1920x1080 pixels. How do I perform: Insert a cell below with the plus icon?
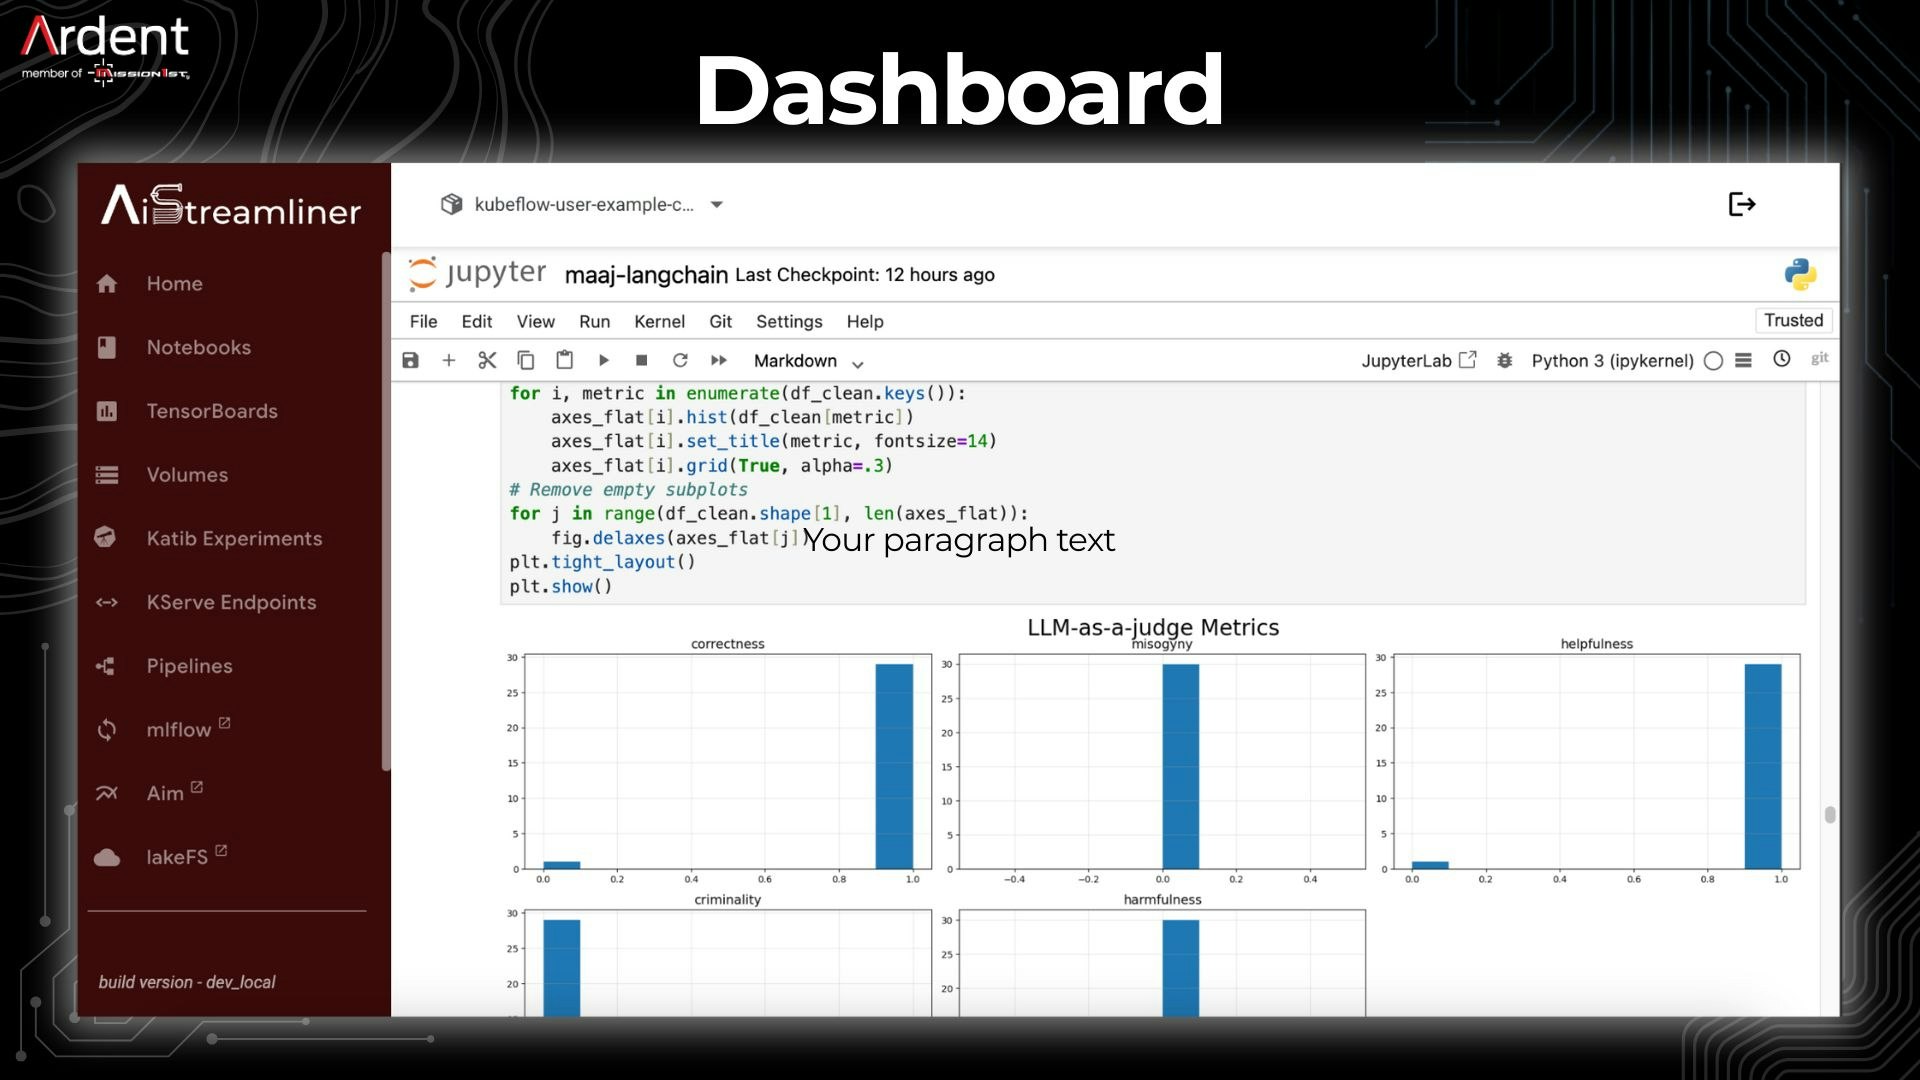pyautogui.click(x=449, y=360)
